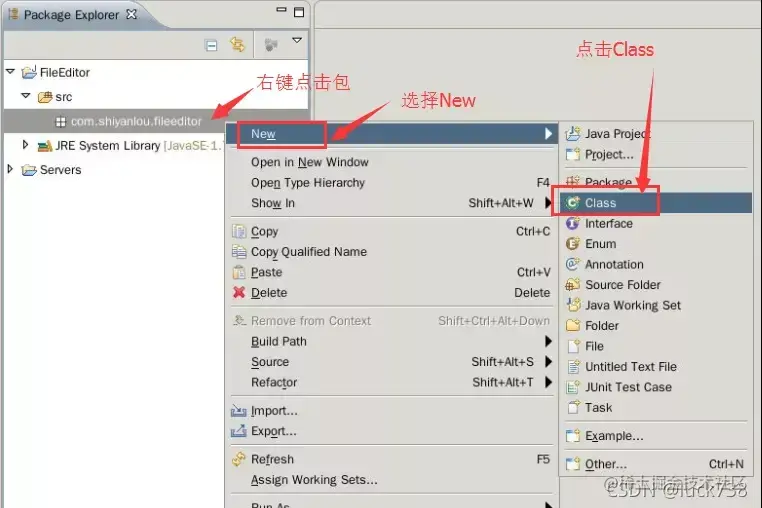Click the Paste menu icon
Screen dimensions: 762x508
click(x=239, y=272)
